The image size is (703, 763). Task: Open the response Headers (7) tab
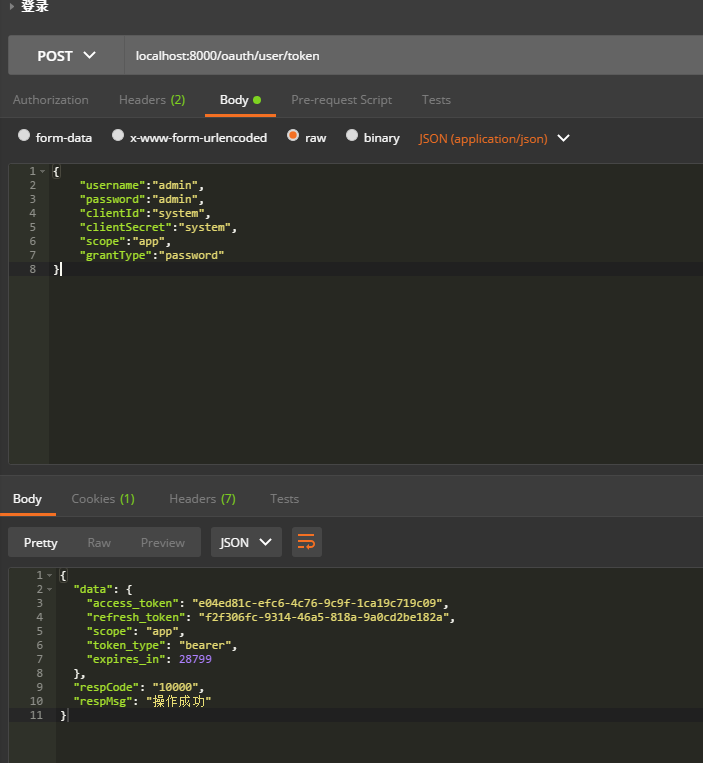(202, 499)
